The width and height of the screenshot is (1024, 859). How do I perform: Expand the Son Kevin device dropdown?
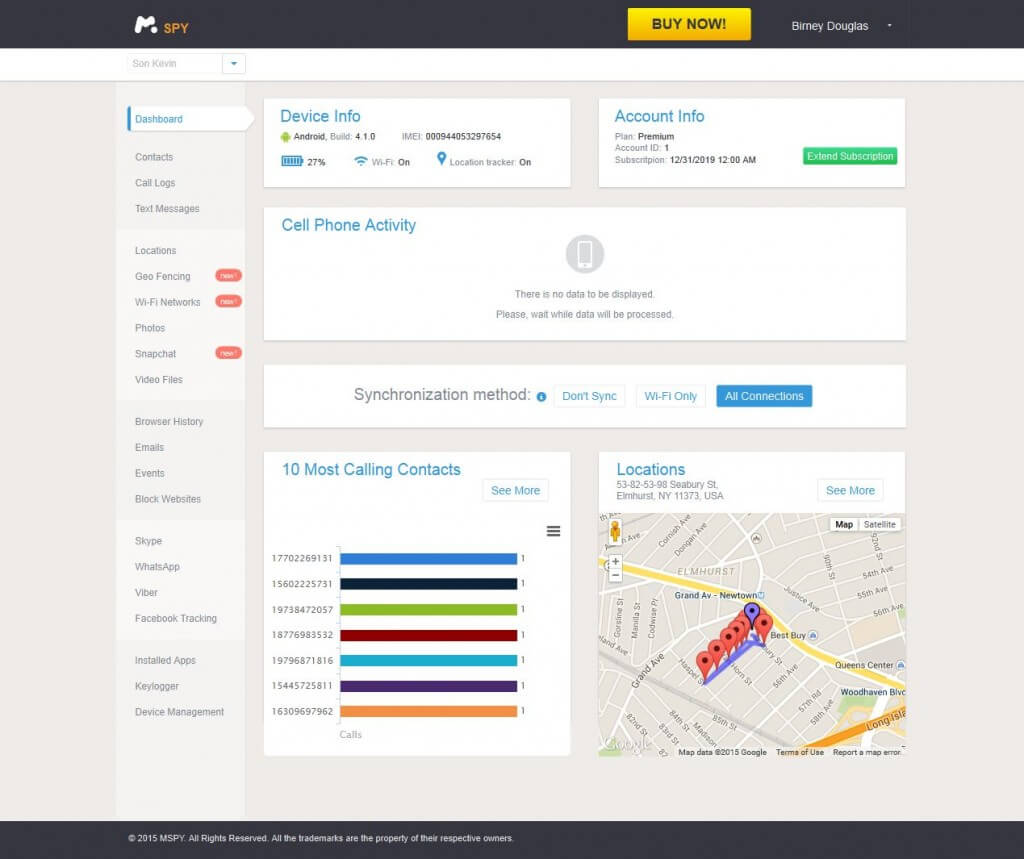(233, 64)
